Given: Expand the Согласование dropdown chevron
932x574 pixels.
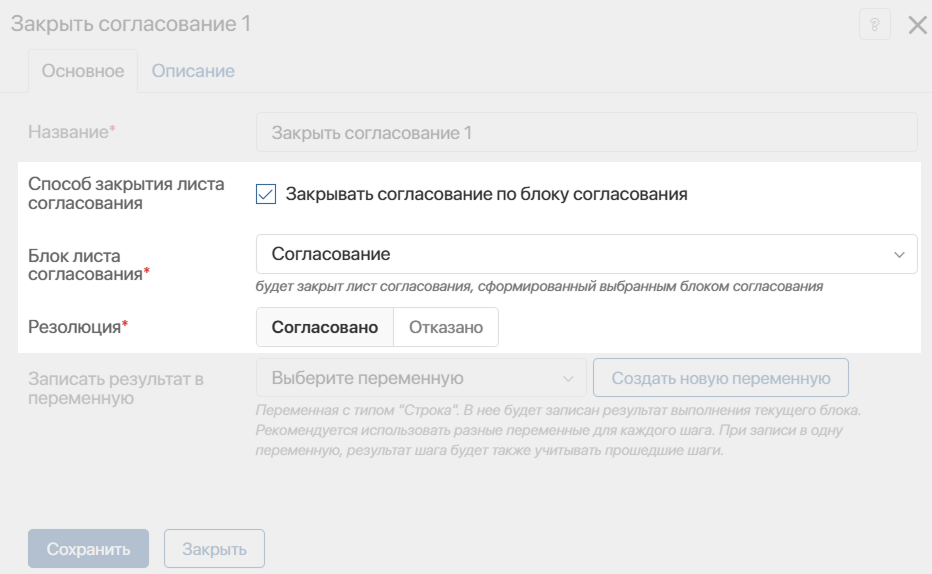Looking at the screenshot, I should click(899, 254).
